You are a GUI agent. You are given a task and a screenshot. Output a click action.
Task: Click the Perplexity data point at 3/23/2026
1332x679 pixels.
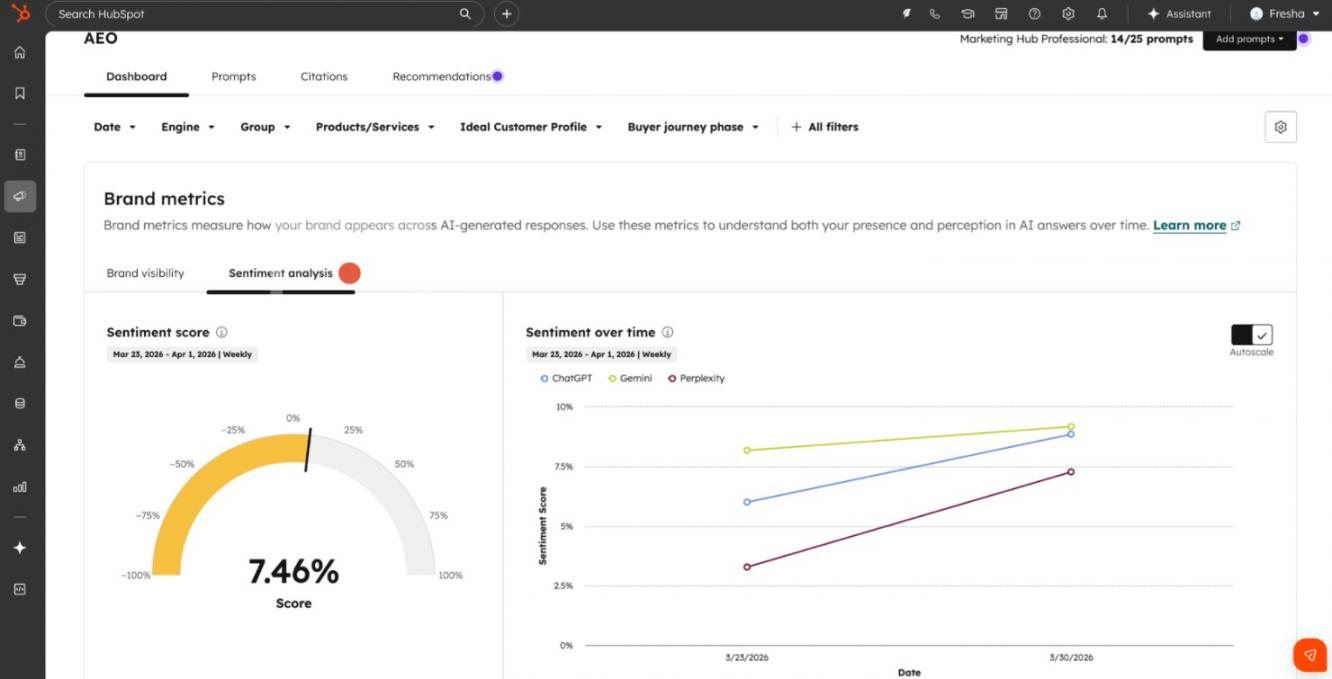pos(747,567)
